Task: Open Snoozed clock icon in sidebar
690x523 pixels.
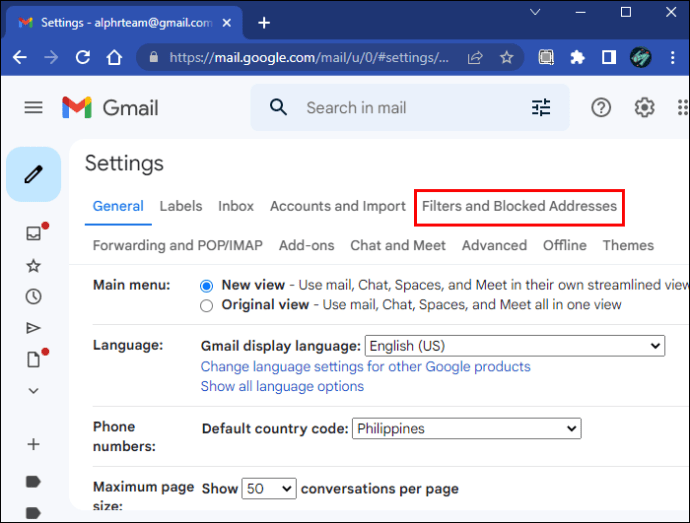Action: (33, 297)
